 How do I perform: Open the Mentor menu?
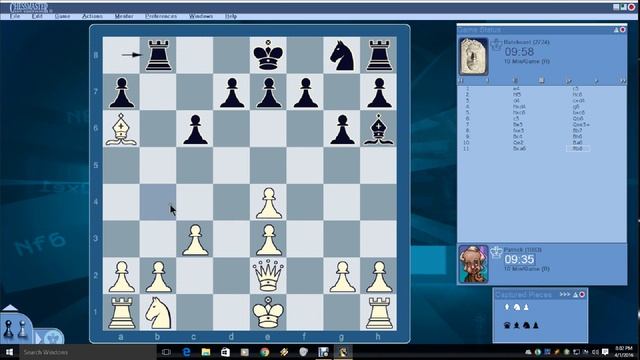pos(124,16)
